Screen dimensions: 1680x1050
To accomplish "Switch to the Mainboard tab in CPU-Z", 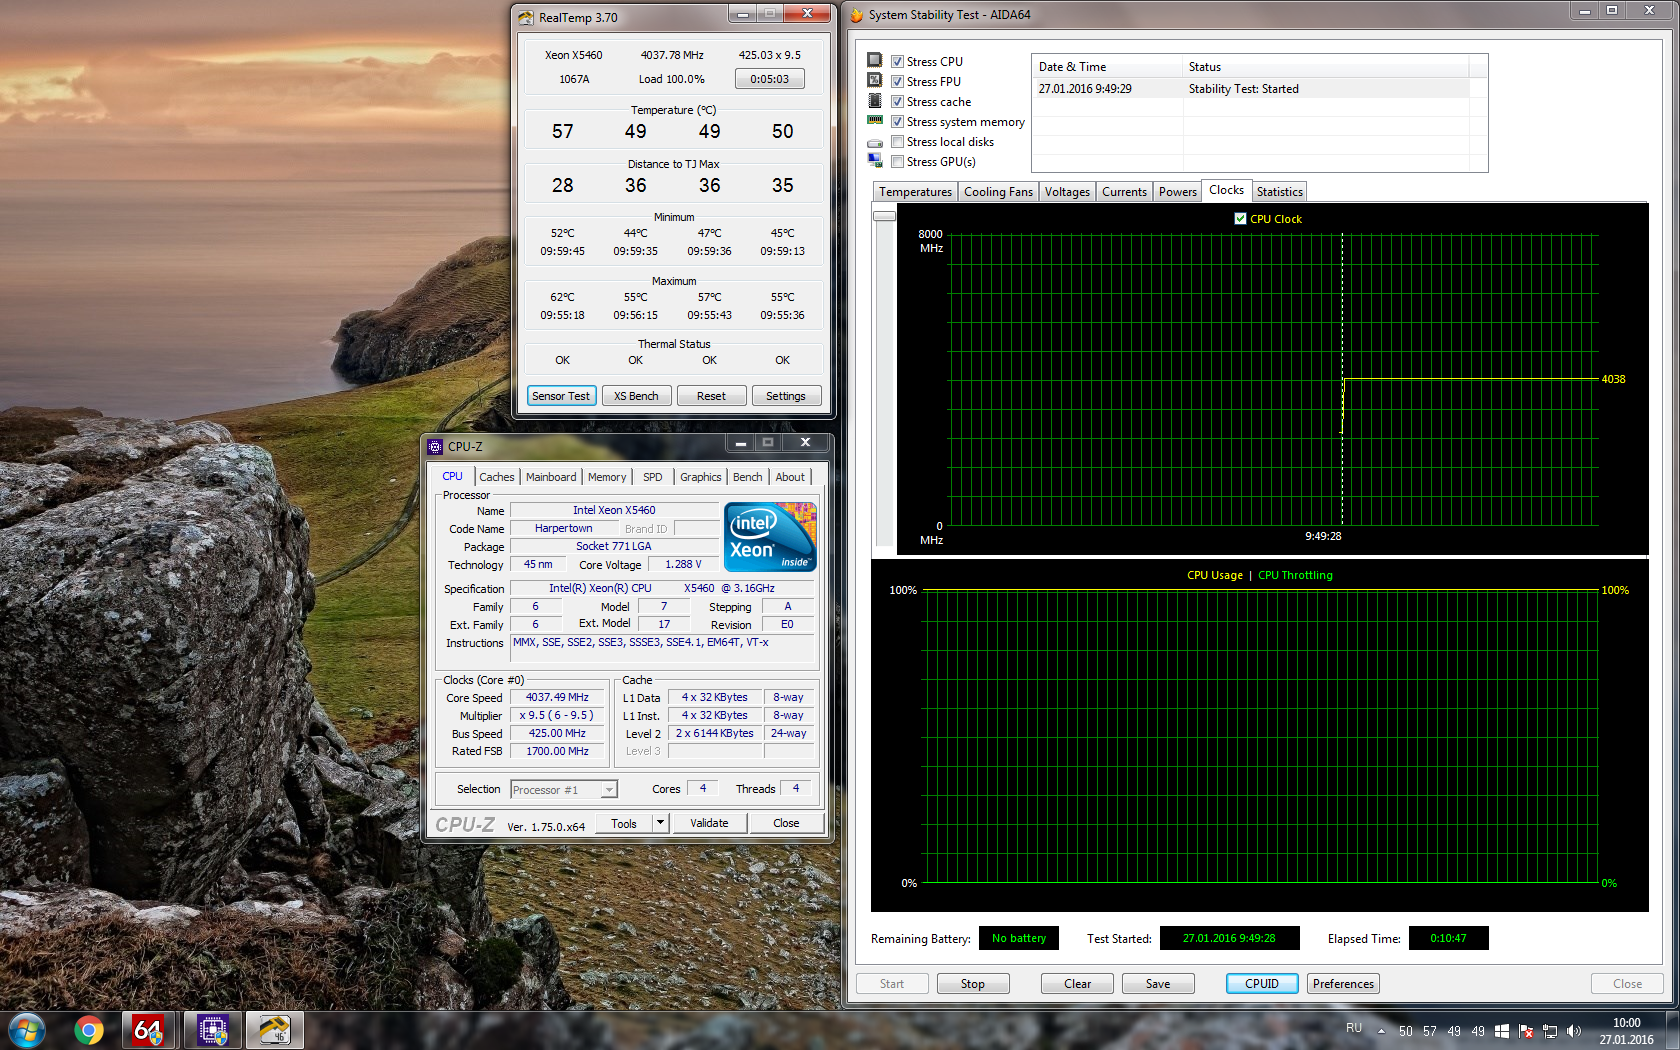I will point(551,477).
